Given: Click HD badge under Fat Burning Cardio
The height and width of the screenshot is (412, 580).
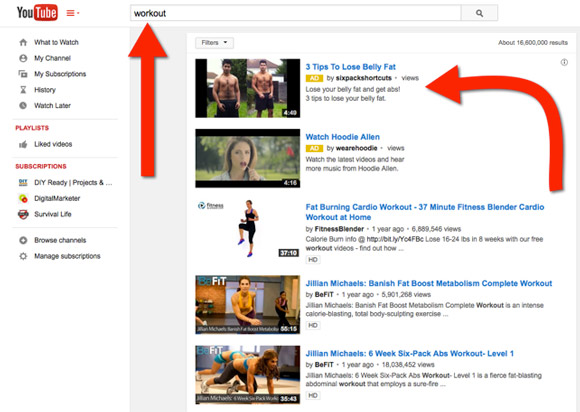Looking at the screenshot, I should [x=313, y=260].
